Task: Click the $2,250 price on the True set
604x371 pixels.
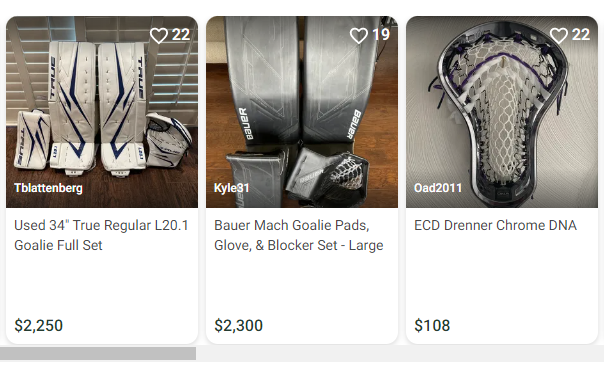Action: coord(39,326)
